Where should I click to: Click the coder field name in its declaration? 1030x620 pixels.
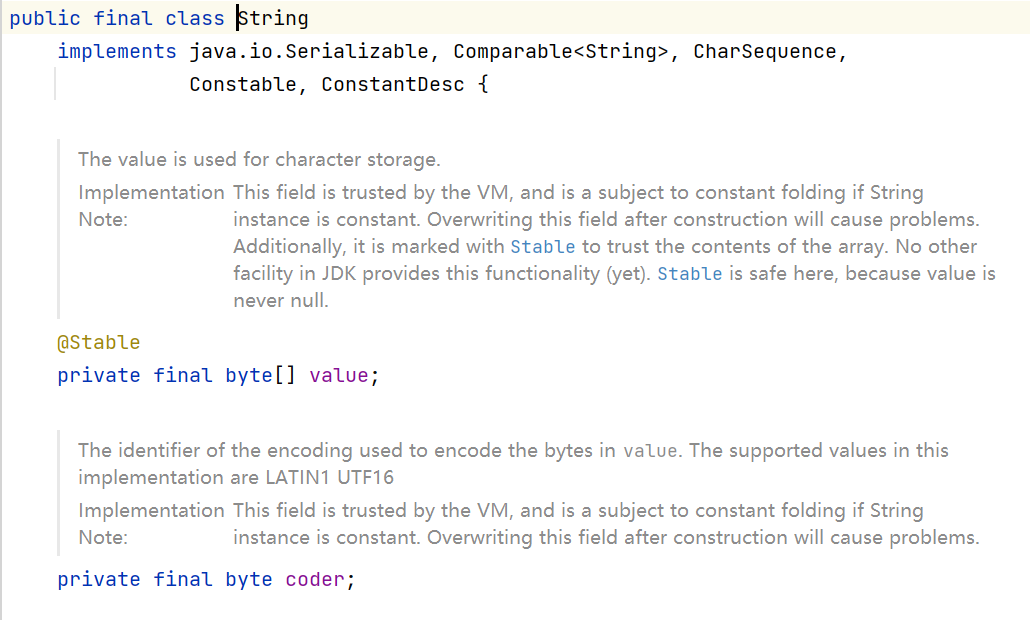pyautogui.click(x=315, y=580)
